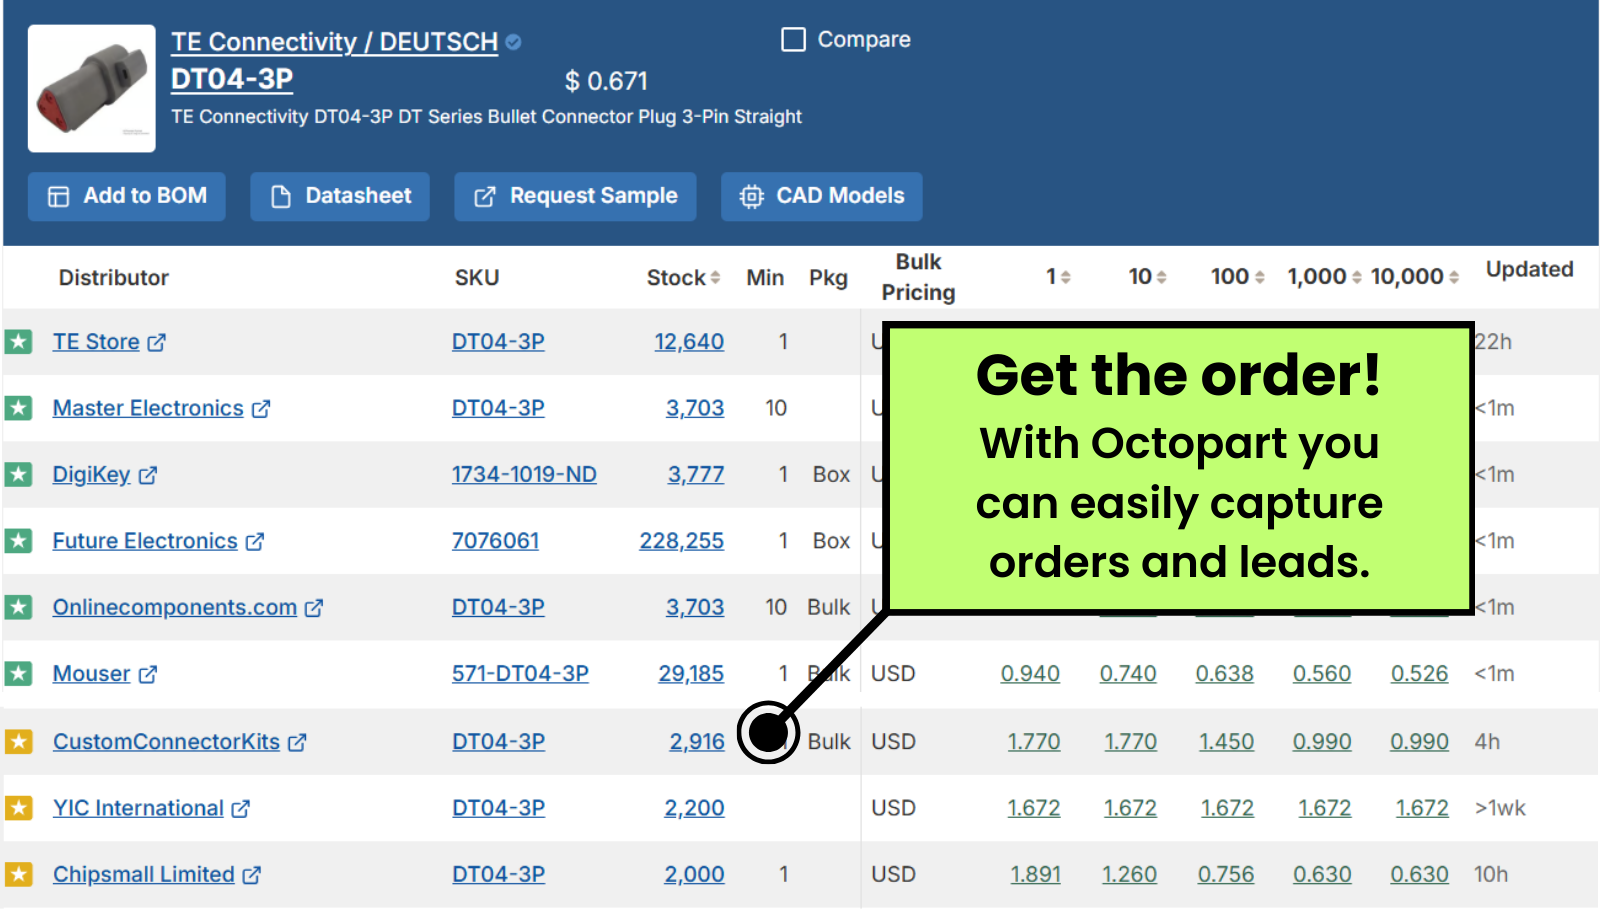Open the 7076061 SKU link

496,540
